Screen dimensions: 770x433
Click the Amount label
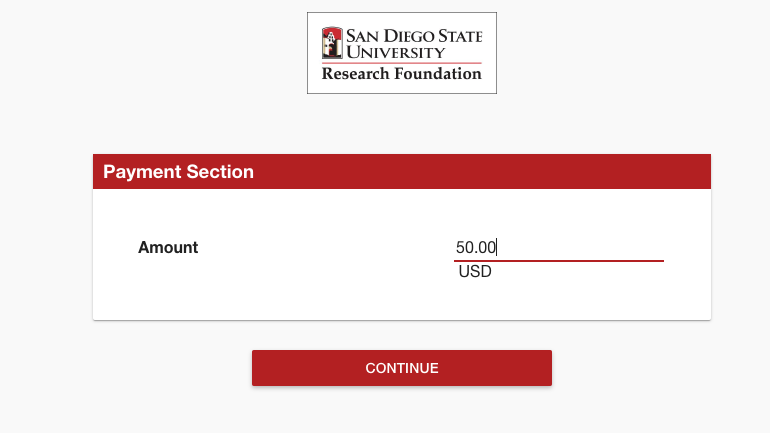click(x=168, y=247)
